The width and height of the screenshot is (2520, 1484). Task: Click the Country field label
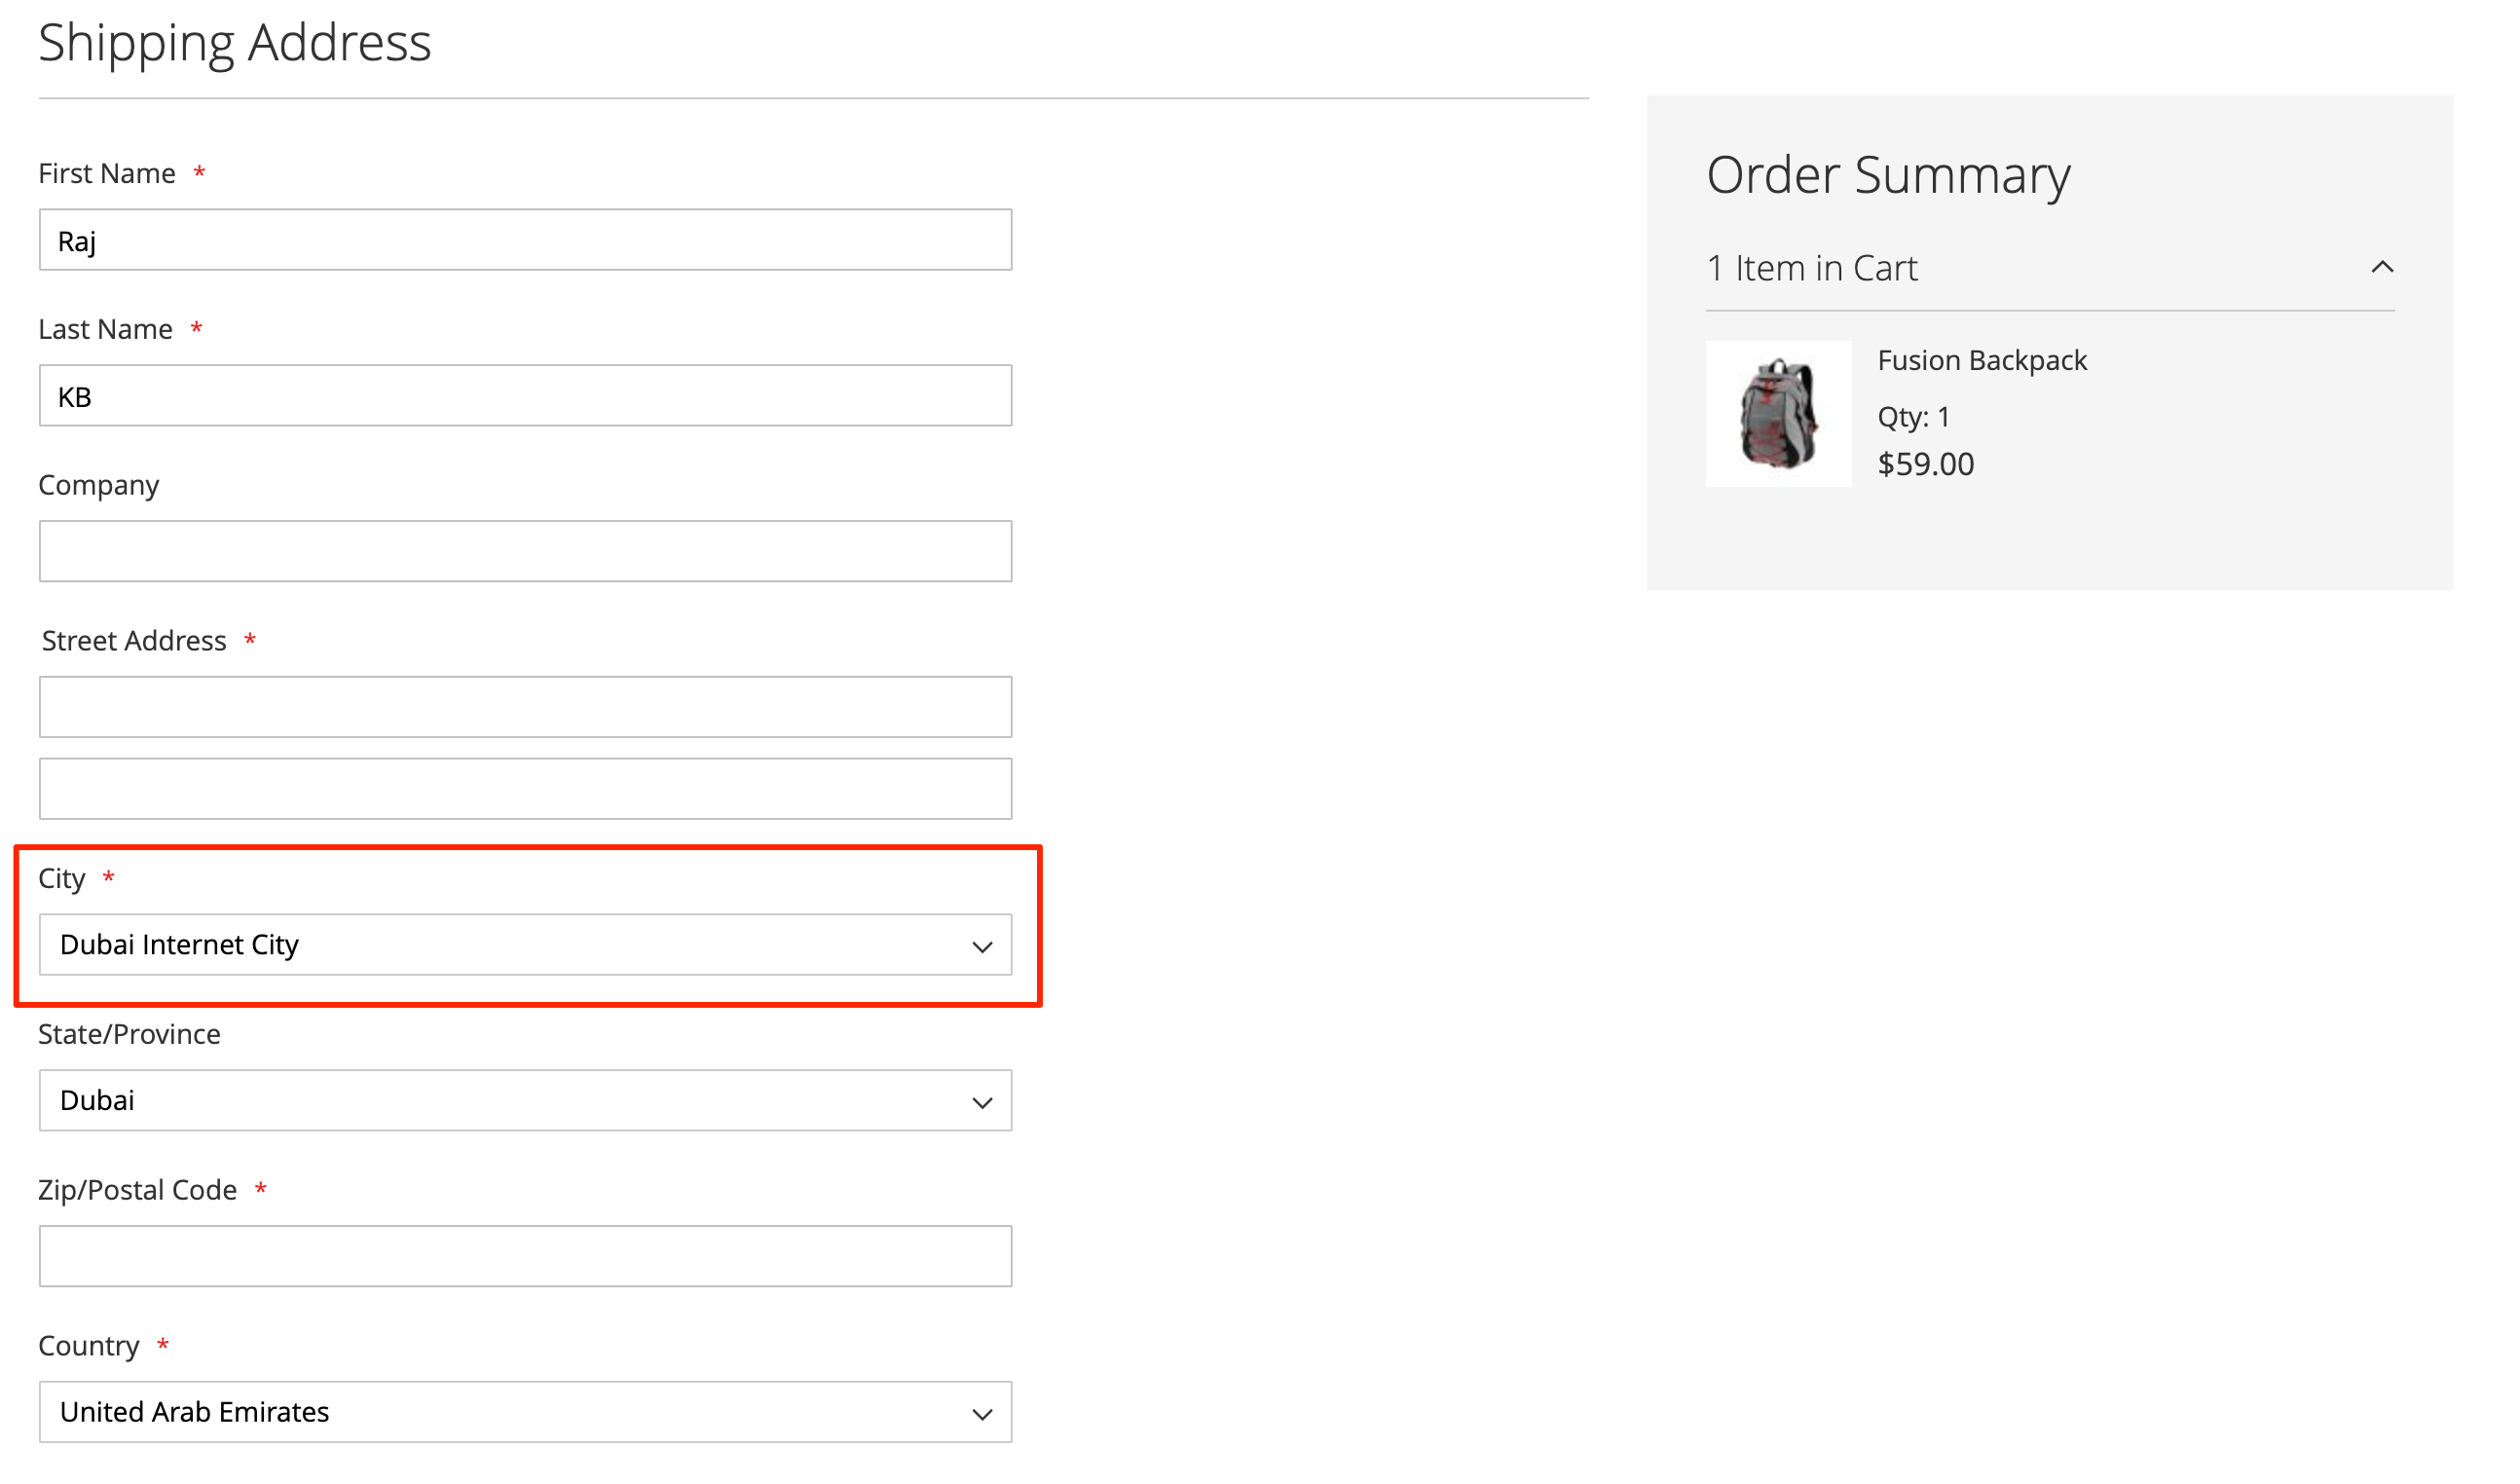pos(89,1346)
